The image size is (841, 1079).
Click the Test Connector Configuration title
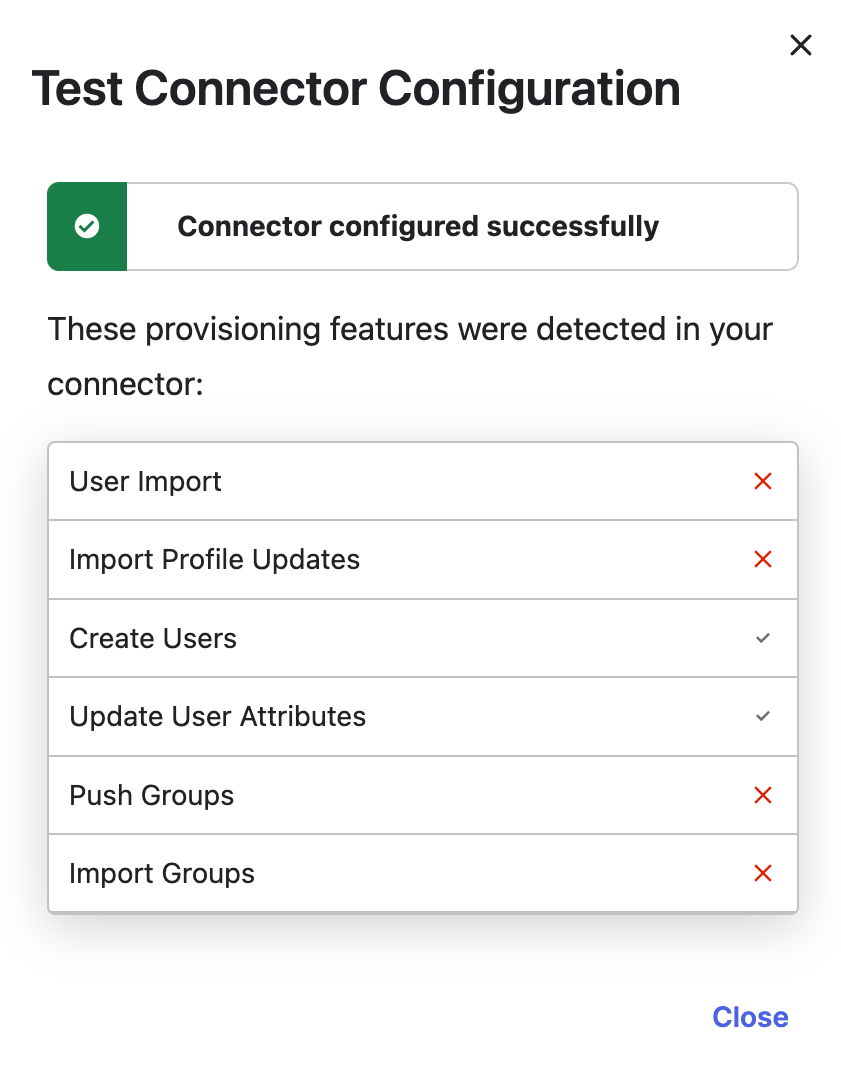pos(356,89)
